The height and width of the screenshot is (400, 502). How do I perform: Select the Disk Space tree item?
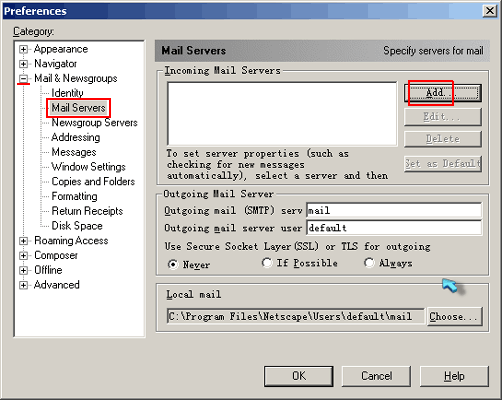(x=77, y=226)
